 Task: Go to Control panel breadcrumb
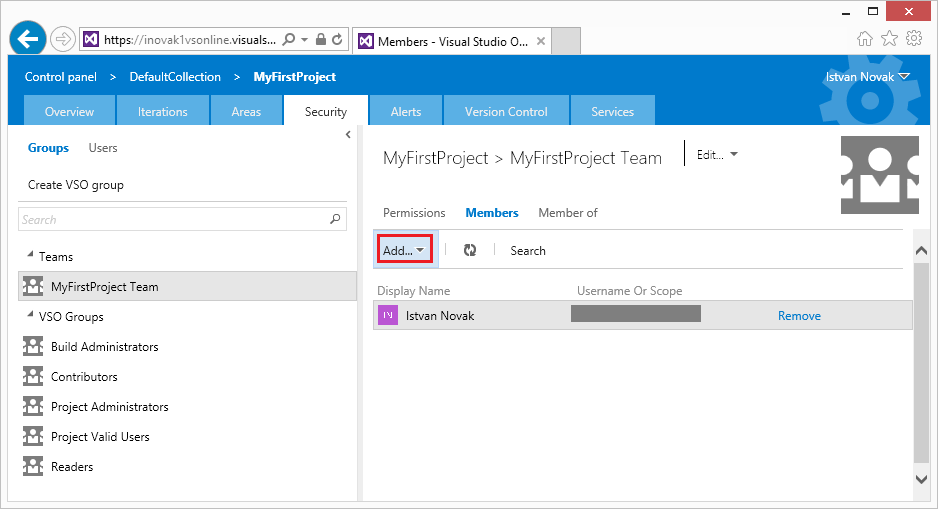(x=60, y=77)
